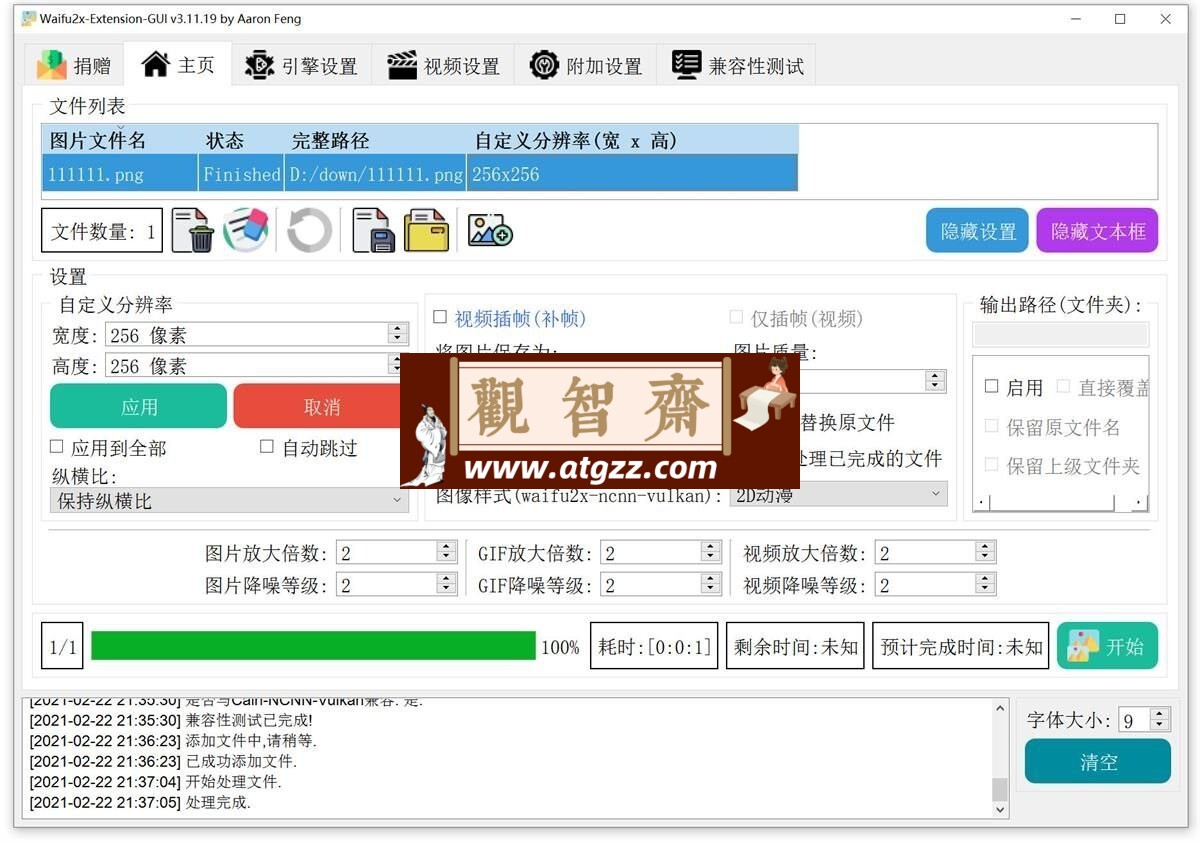Open the 兼容性测试 tab
The image size is (1200, 843).
tap(737, 65)
